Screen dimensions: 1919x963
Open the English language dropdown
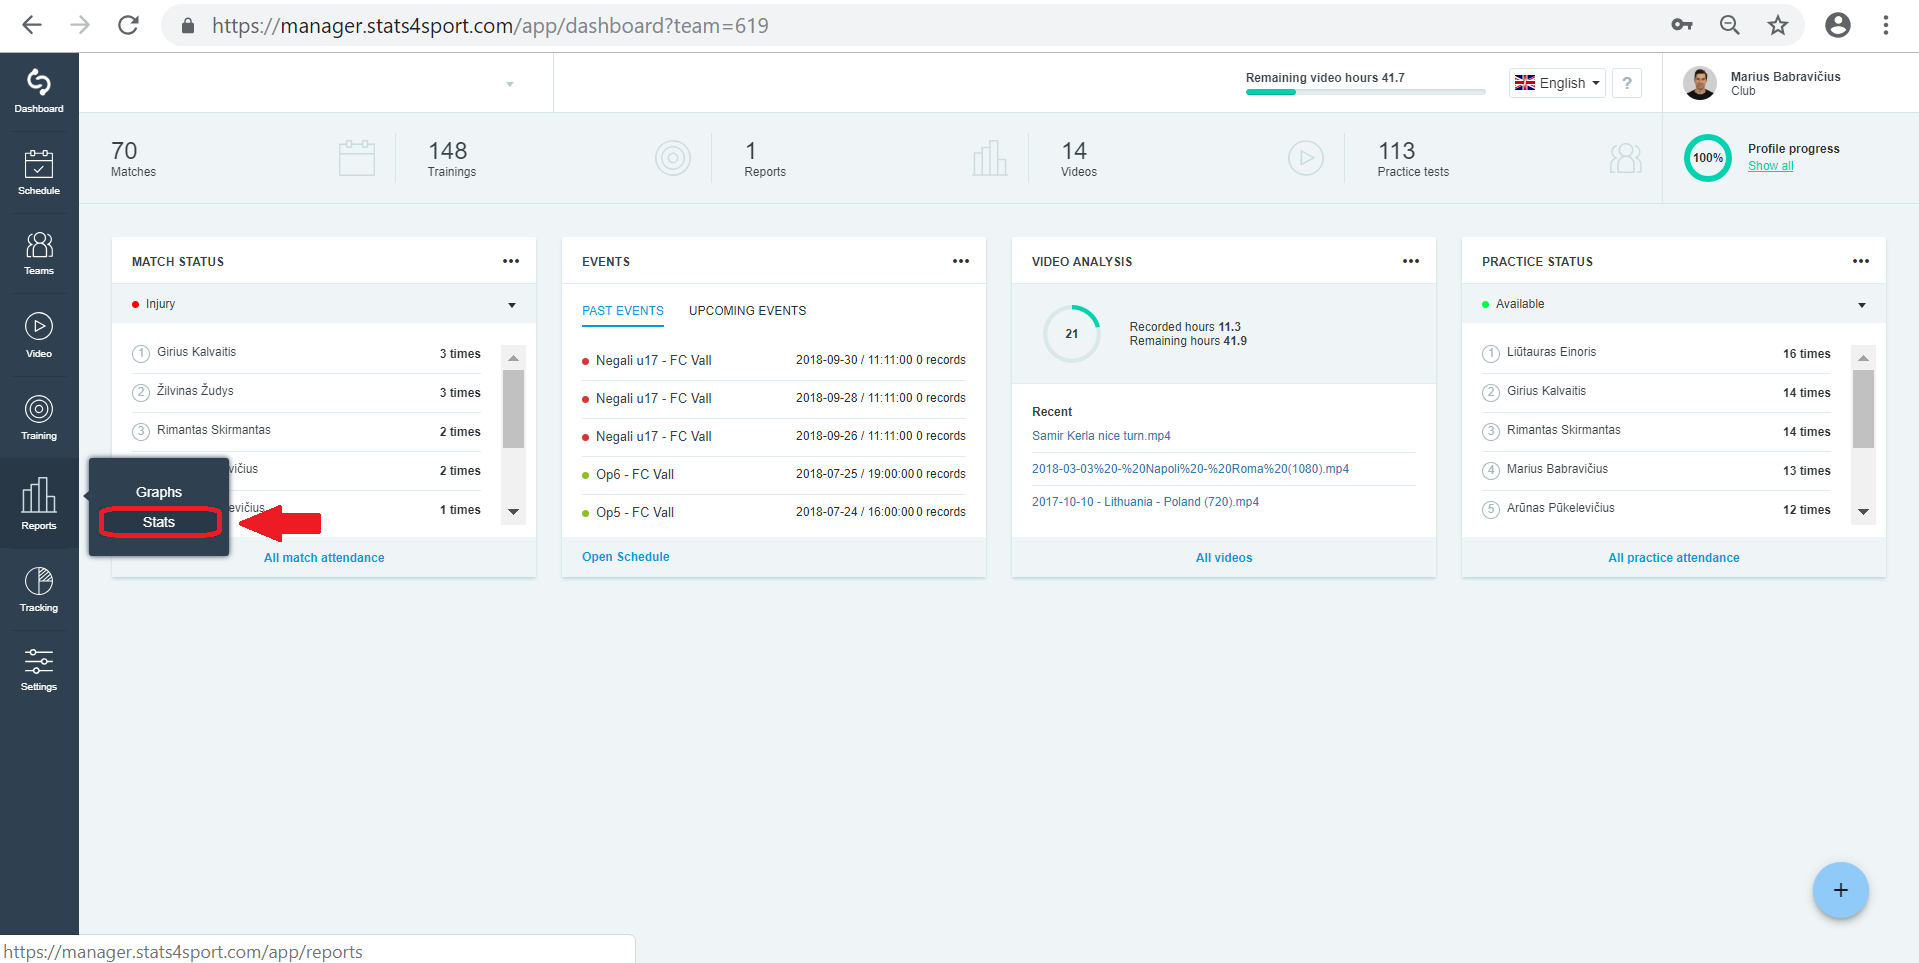1557,83
